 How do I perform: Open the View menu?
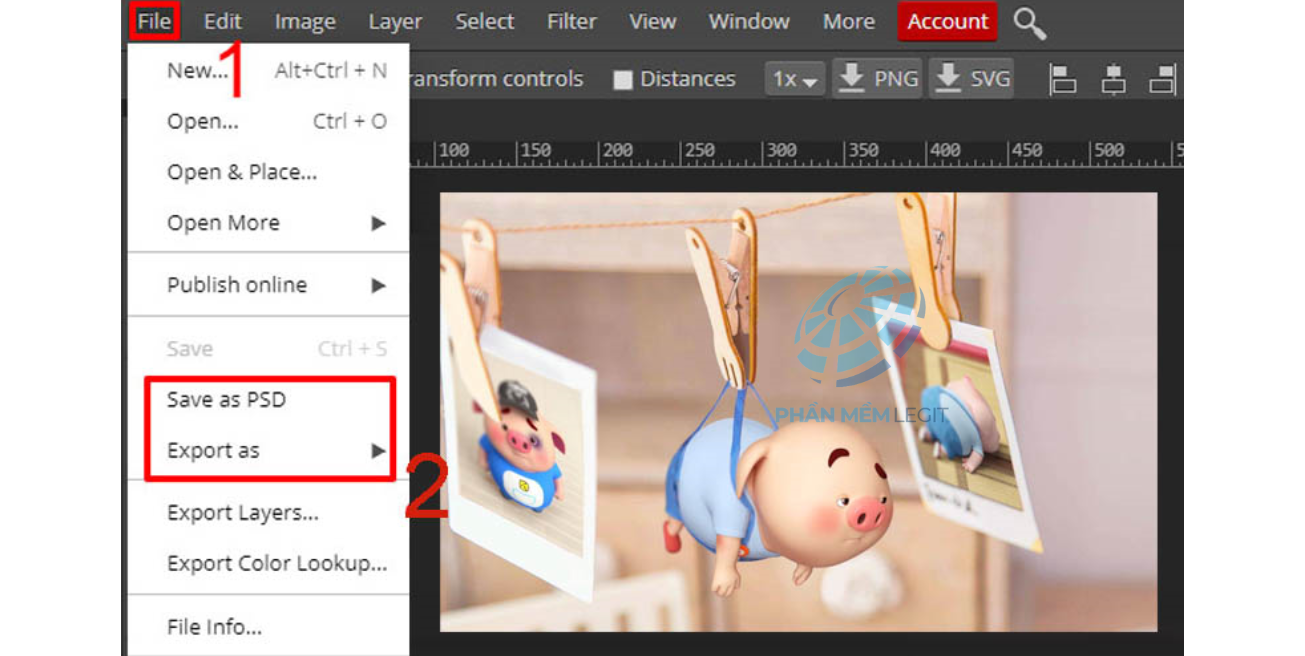(x=652, y=21)
